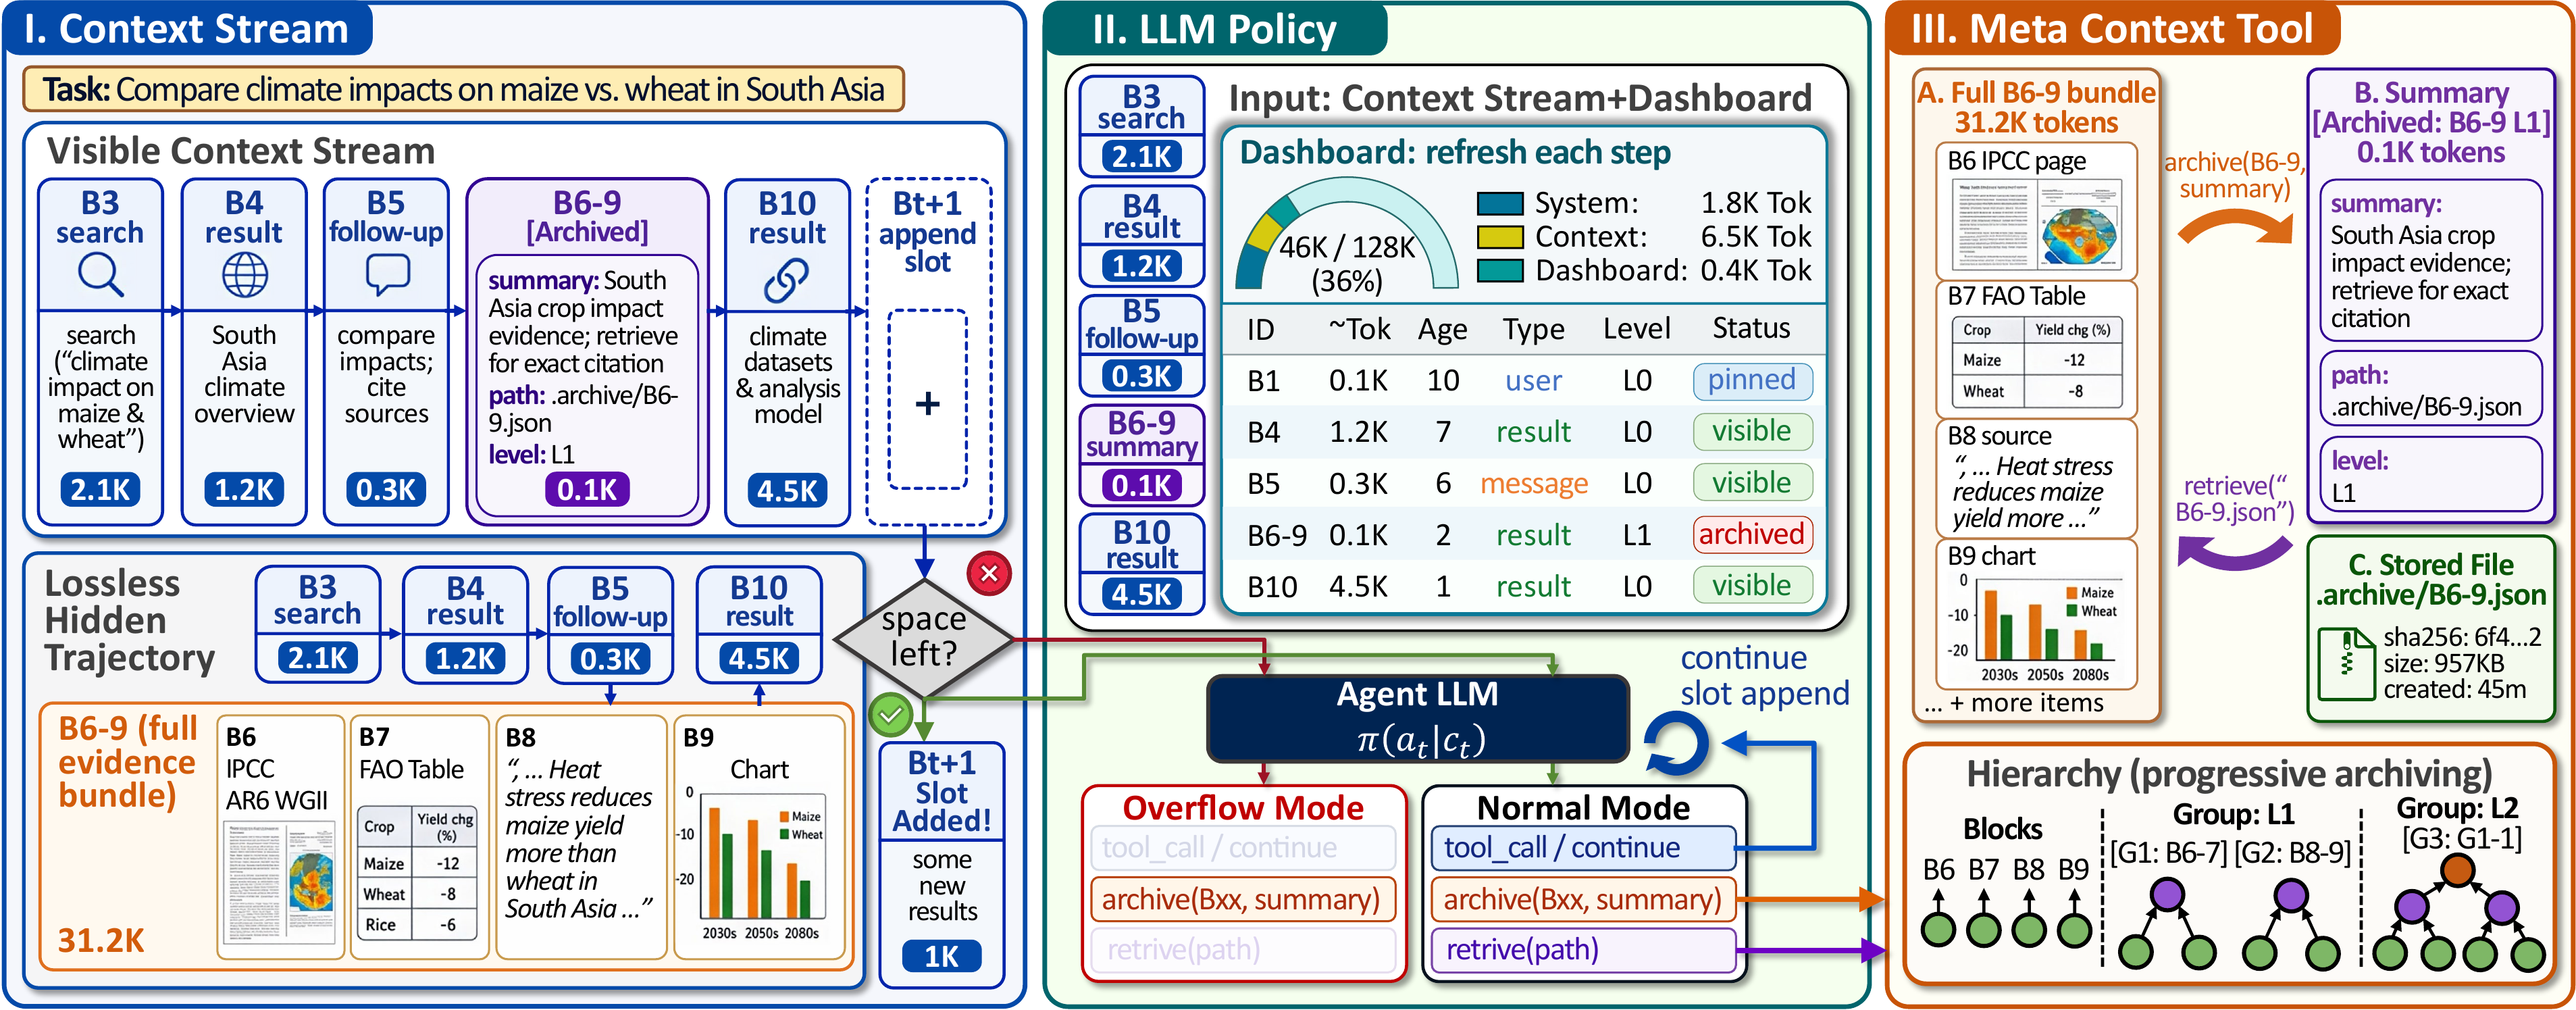Click the II. LLM Policy section tab
Screen dimensions: 2576x1010
(1215, 28)
